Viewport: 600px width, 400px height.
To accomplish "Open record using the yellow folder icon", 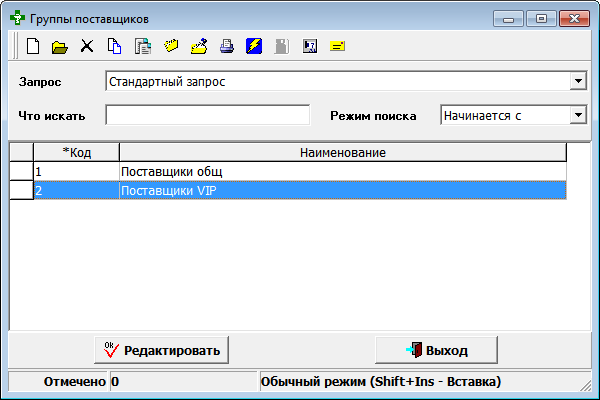I will coord(59,47).
